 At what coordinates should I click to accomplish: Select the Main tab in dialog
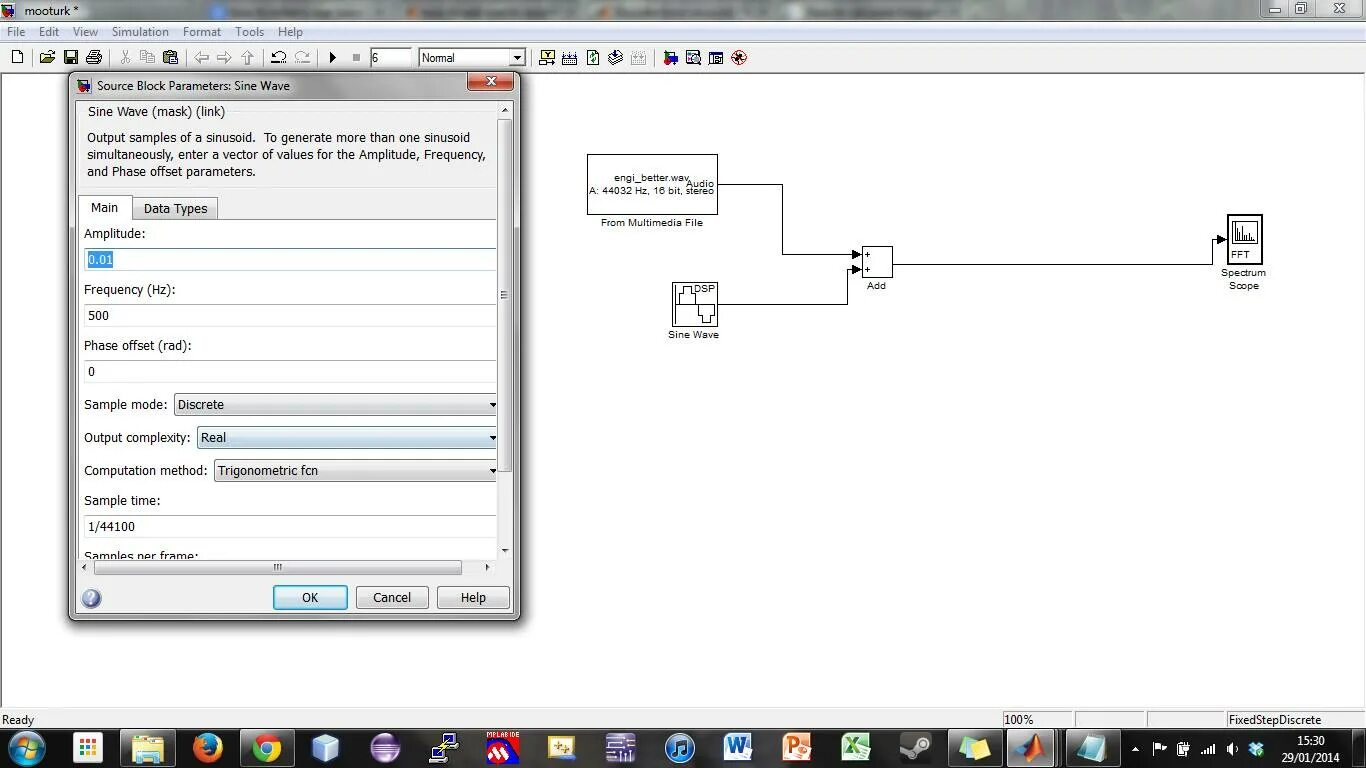[105, 207]
